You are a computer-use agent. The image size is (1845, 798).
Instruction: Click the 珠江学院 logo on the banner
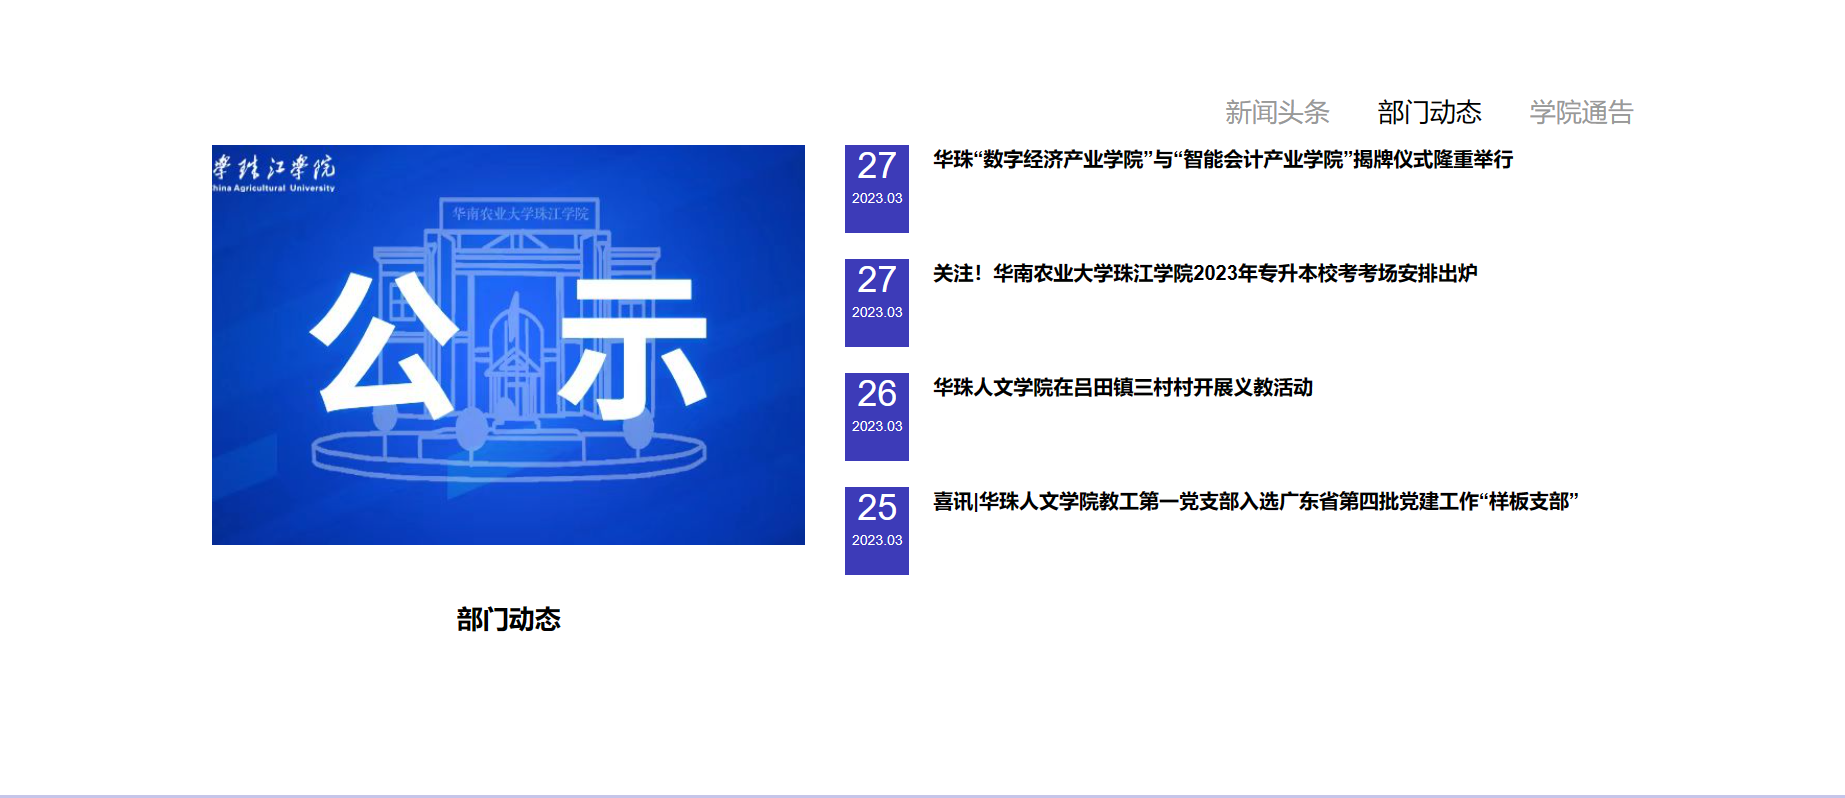coord(274,171)
